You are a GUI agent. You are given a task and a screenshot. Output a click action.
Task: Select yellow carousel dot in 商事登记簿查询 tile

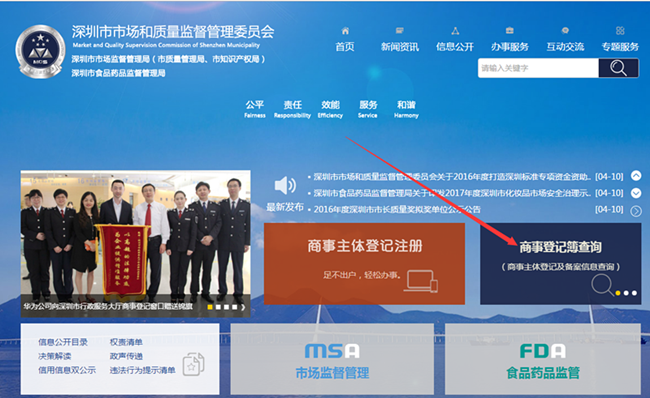[618, 293]
